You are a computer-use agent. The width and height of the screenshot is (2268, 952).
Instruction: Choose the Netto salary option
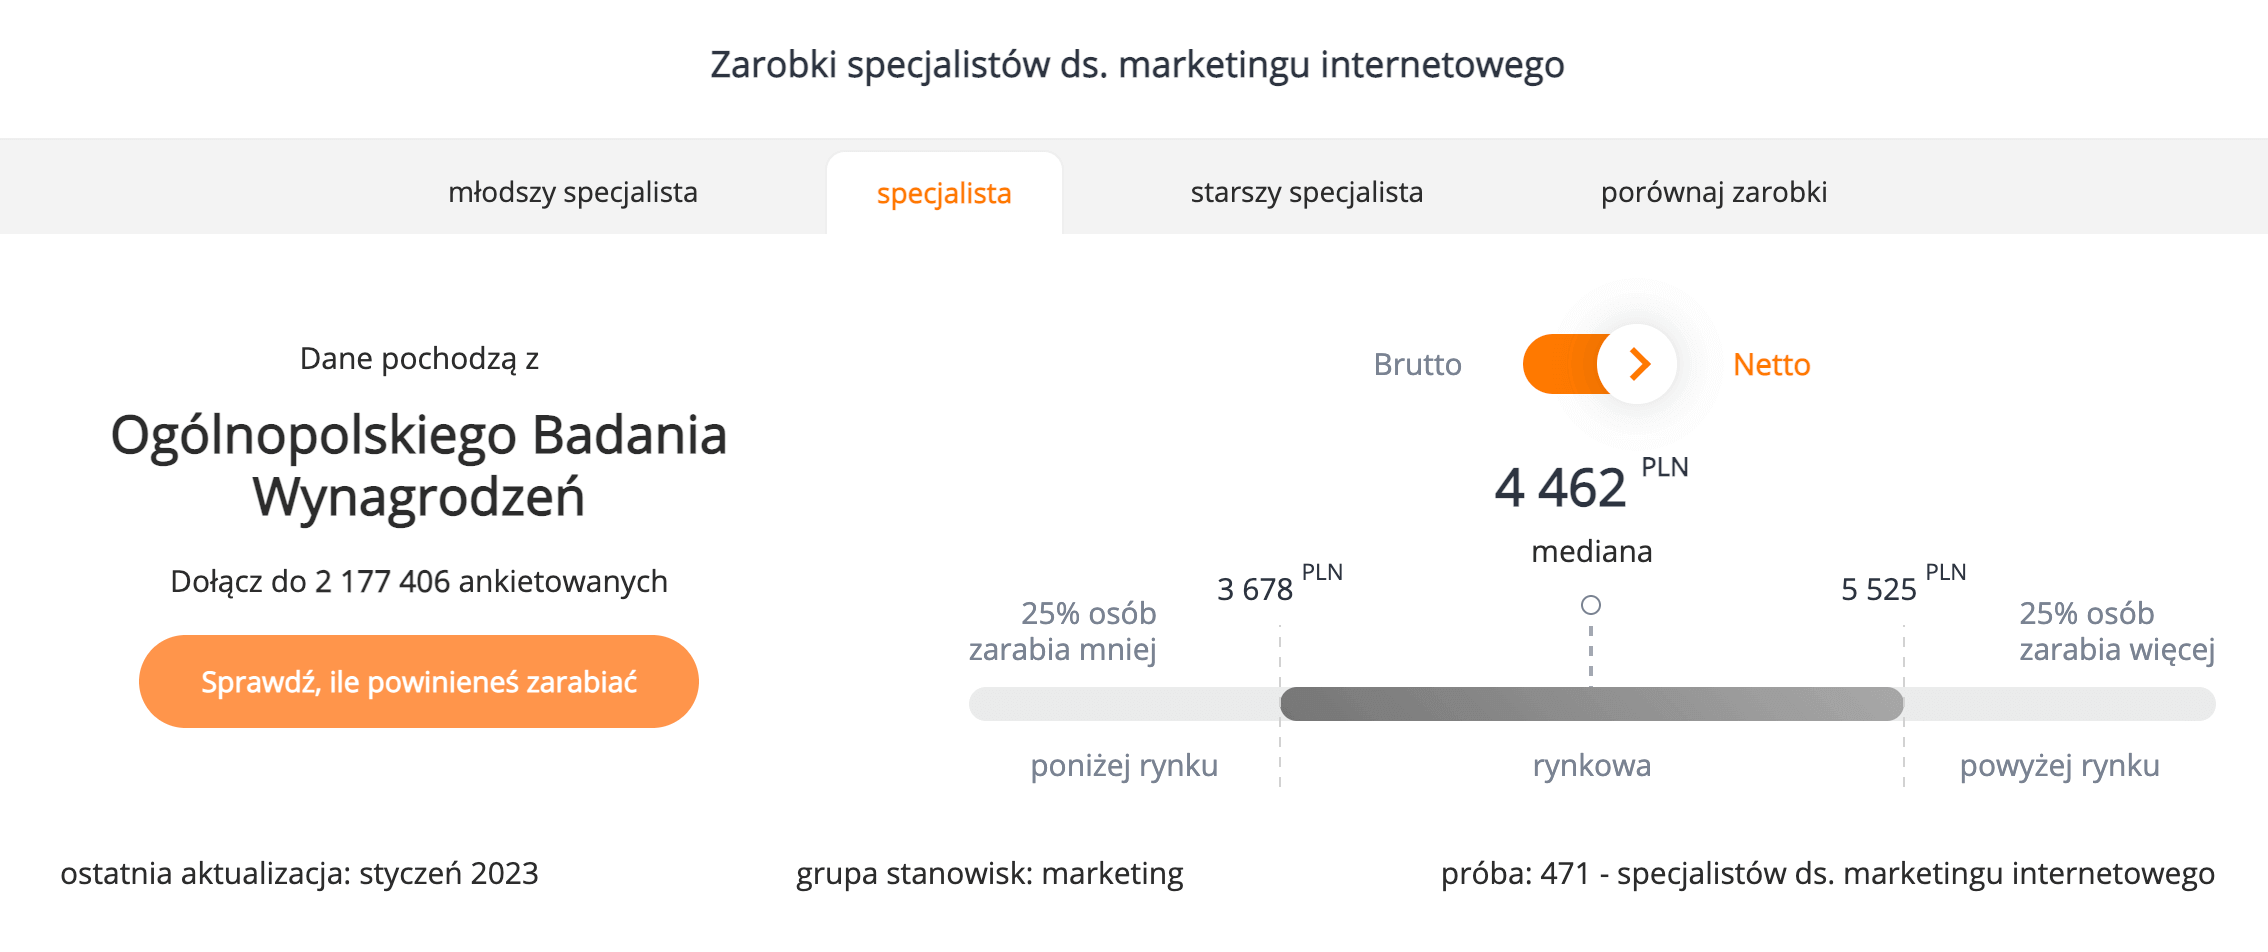[x=1771, y=365]
